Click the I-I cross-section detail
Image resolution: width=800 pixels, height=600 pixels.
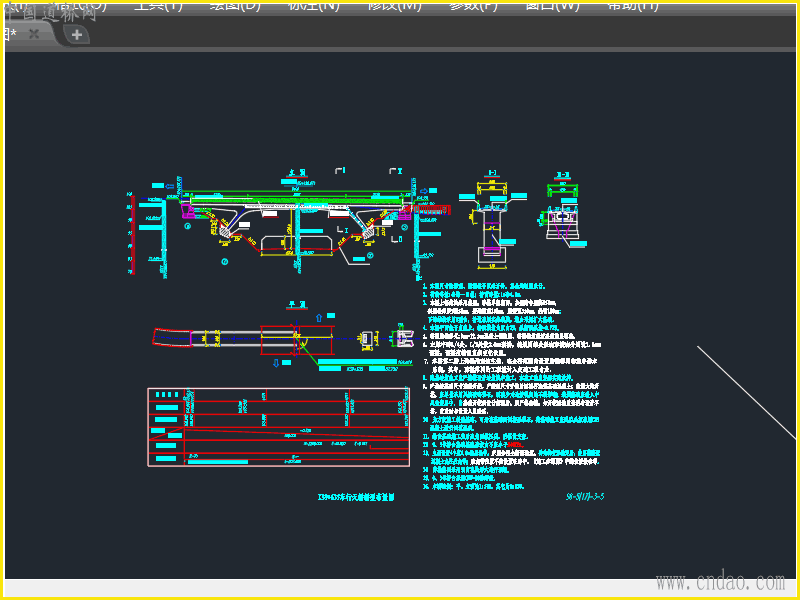click(x=492, y=225)
